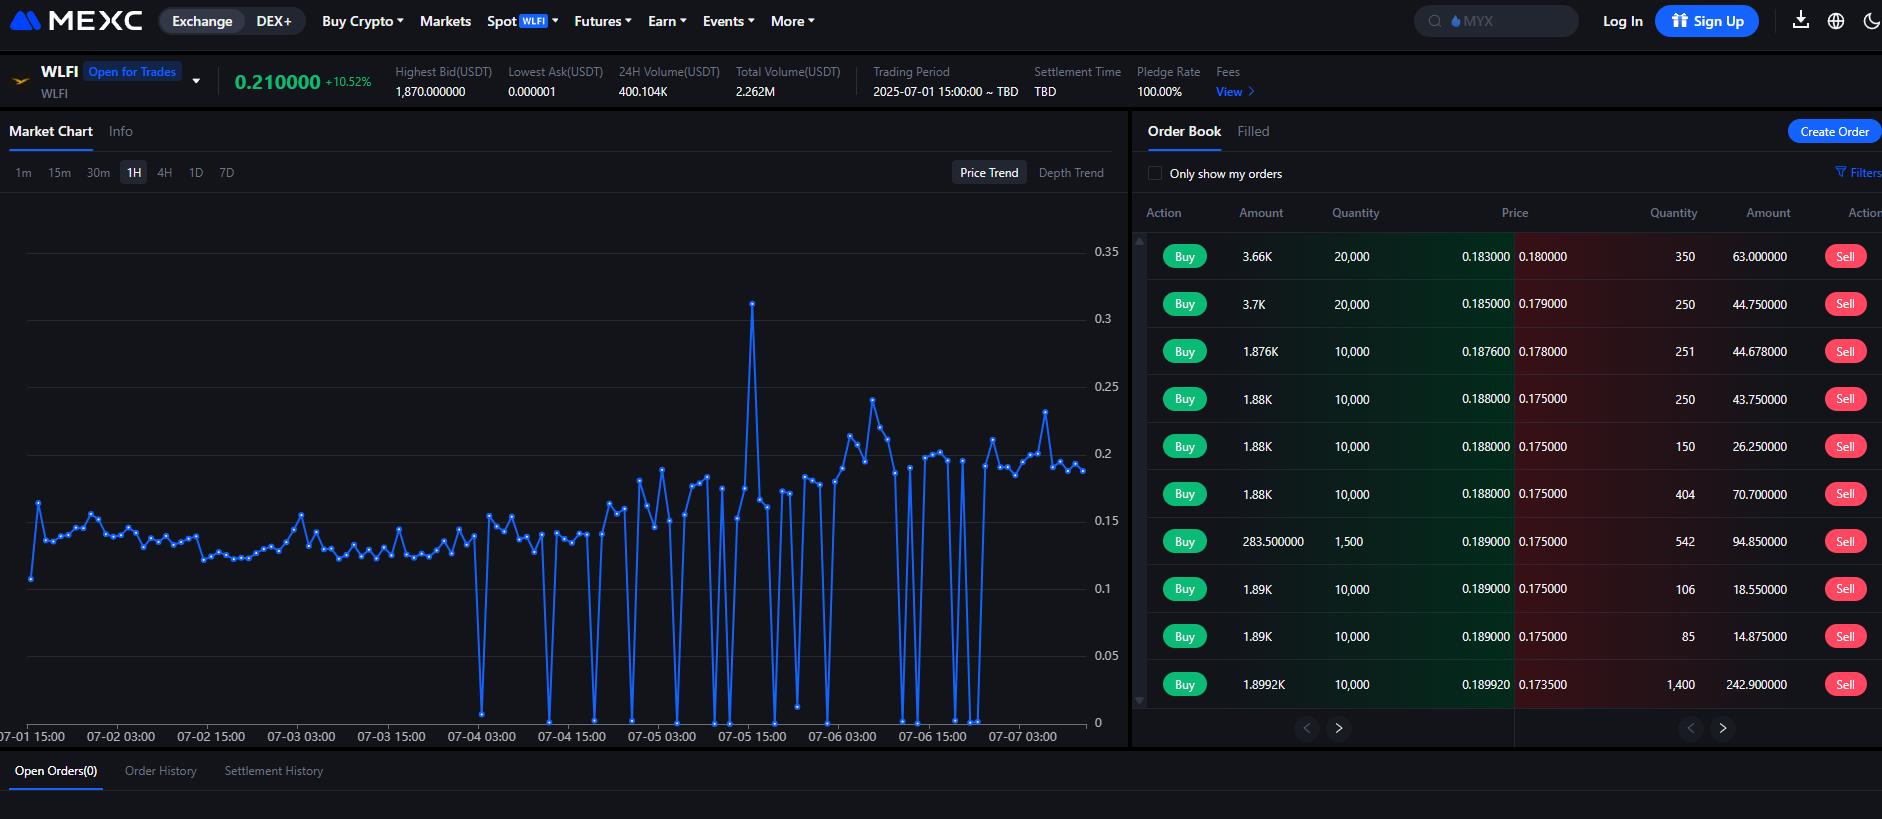Expand the Earn dropdown
1882x819 pixels.
[x=667, y=21]
